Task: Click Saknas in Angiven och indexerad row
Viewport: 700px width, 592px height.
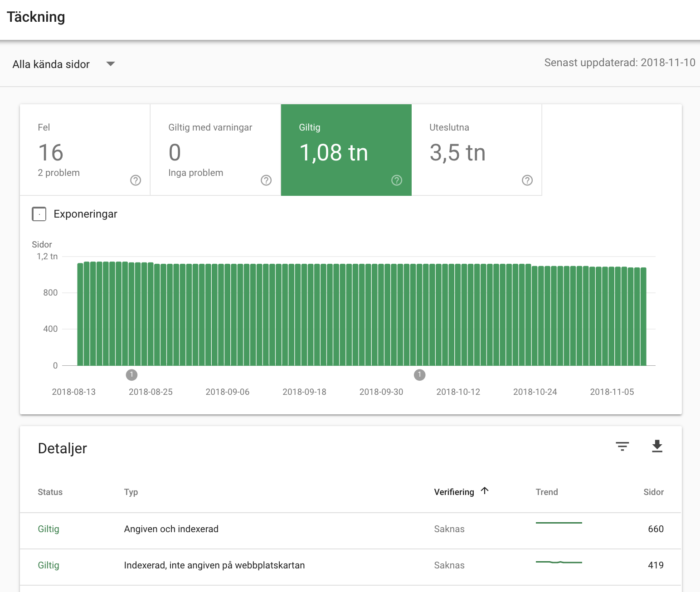Action: point(449,529)
